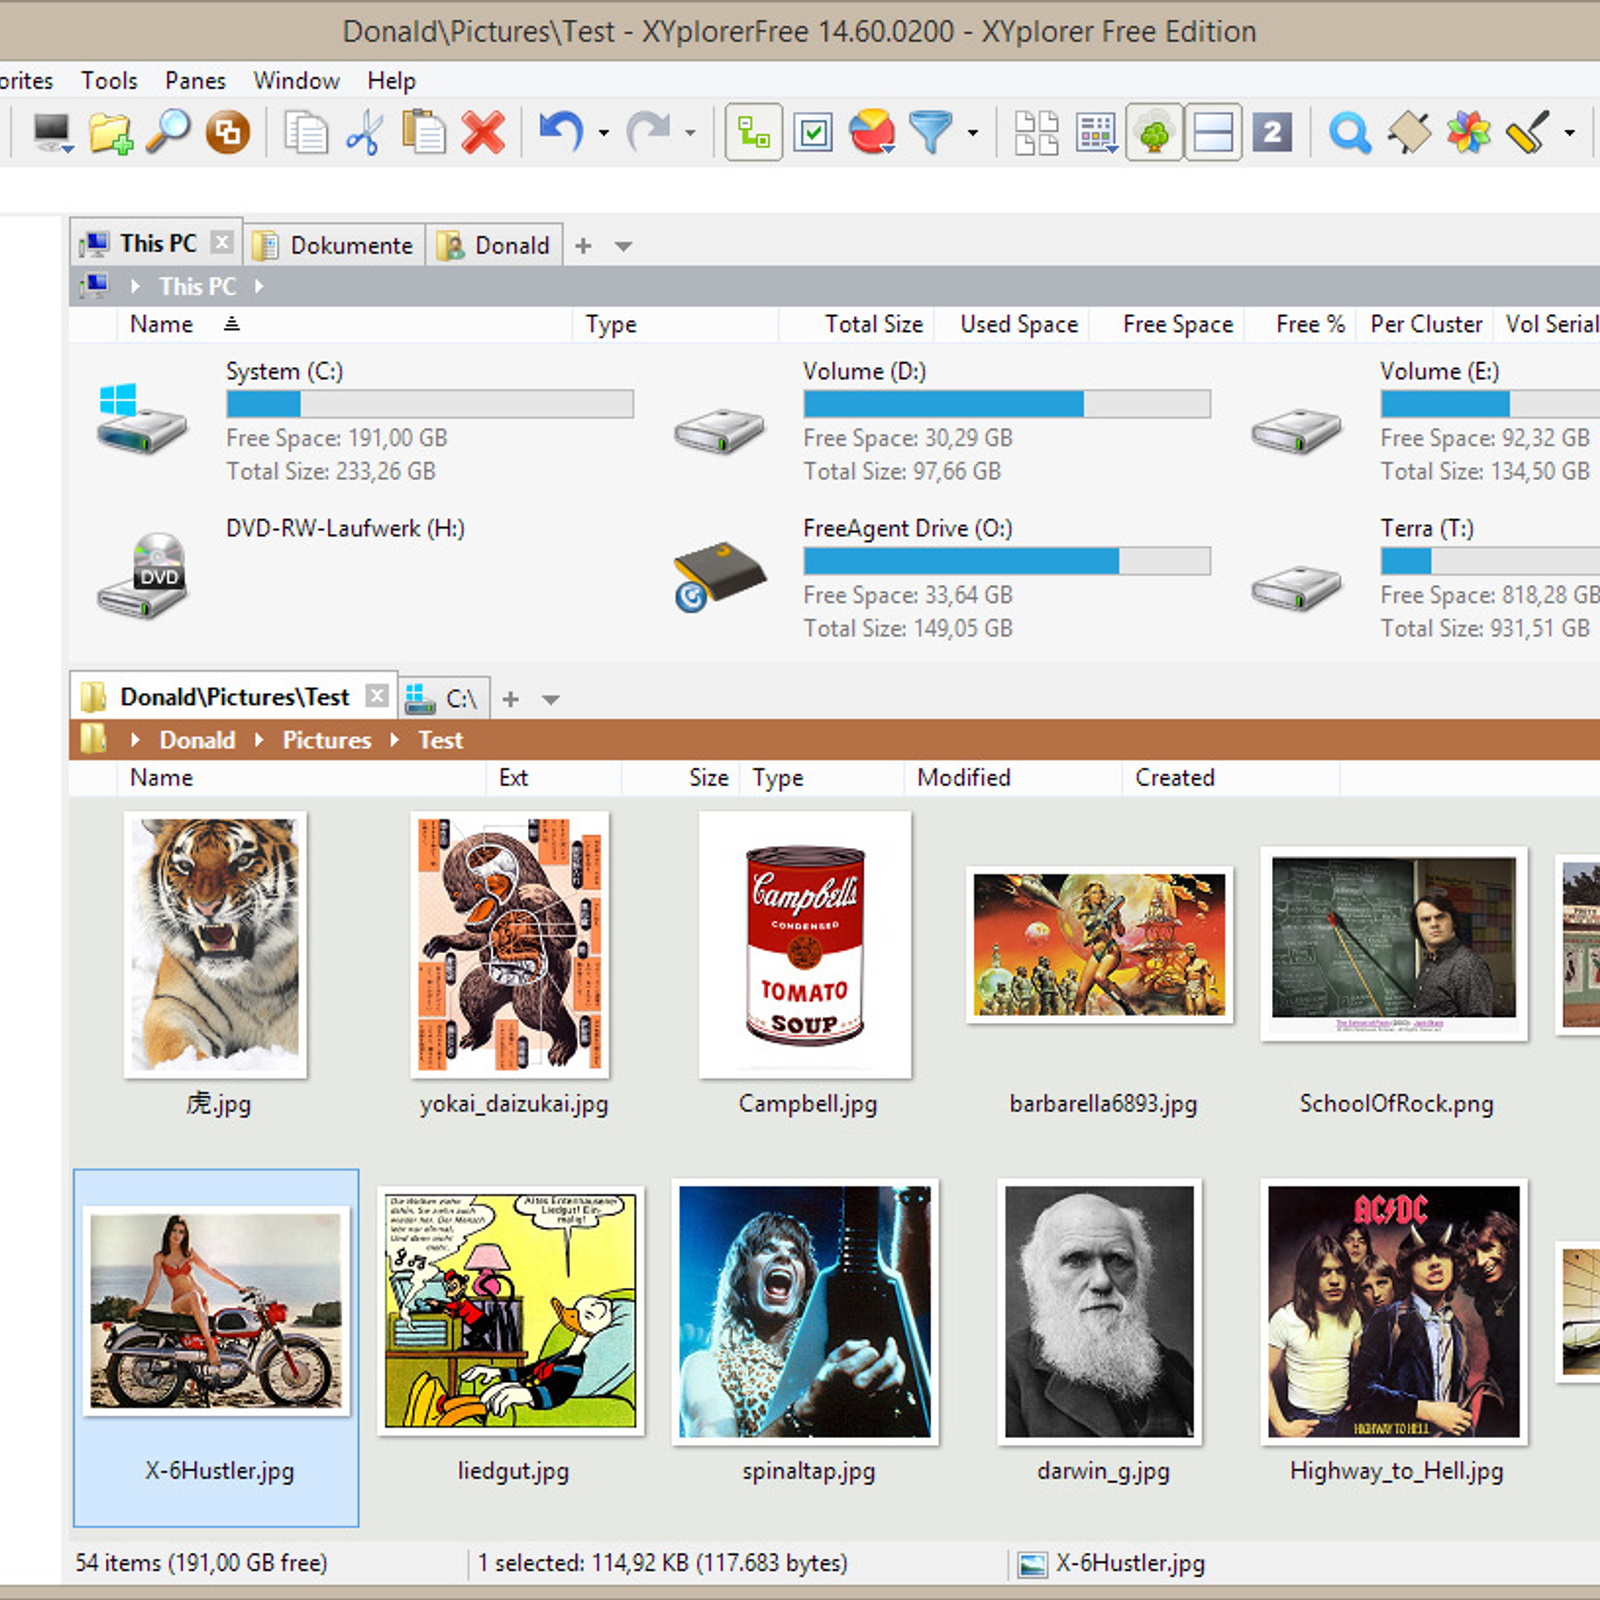Open top pane tab list dropdown arrow

[623, 246]
